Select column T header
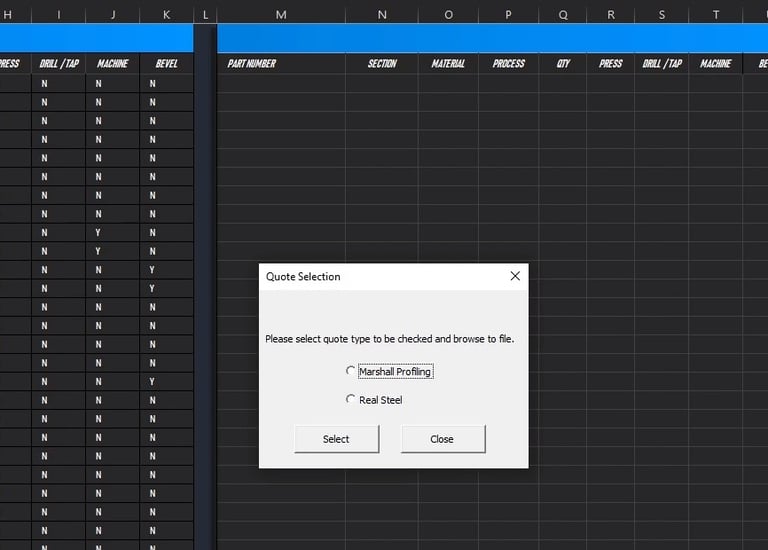The width and height of the screenshot is (768, 550). (716, 15)
